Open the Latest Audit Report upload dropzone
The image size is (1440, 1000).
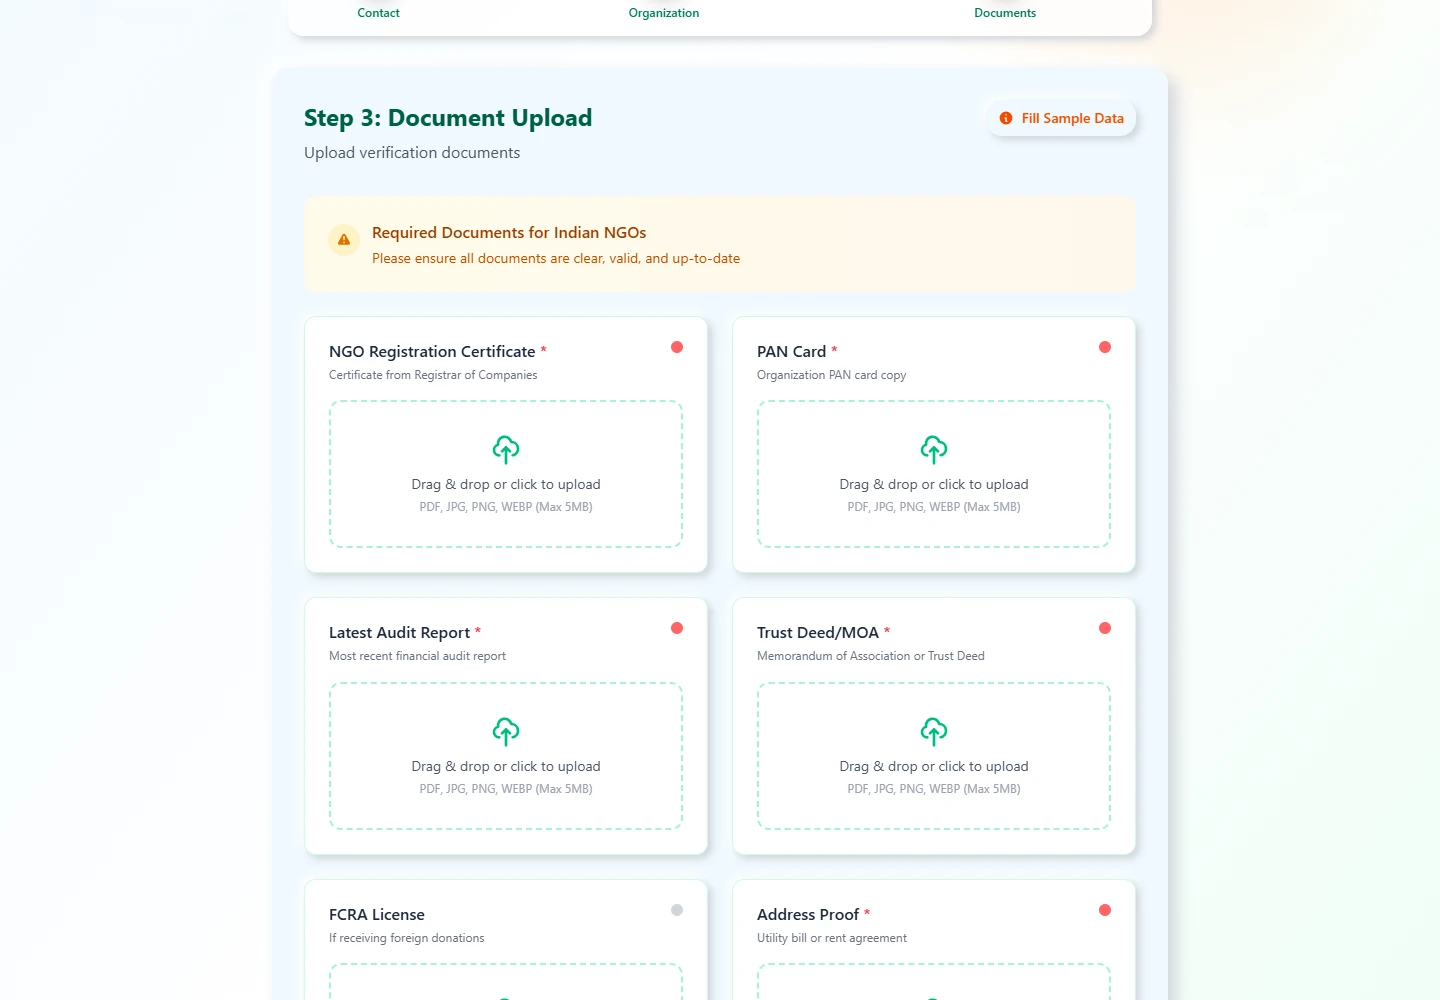(506, 756)
